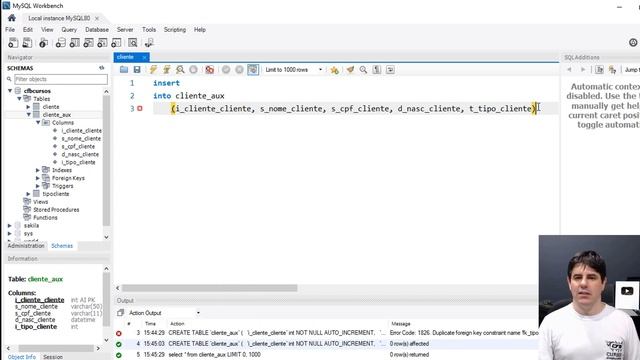640x360 pixels.
Task: Click the Filter objects search field
Action: coord(61,79)
